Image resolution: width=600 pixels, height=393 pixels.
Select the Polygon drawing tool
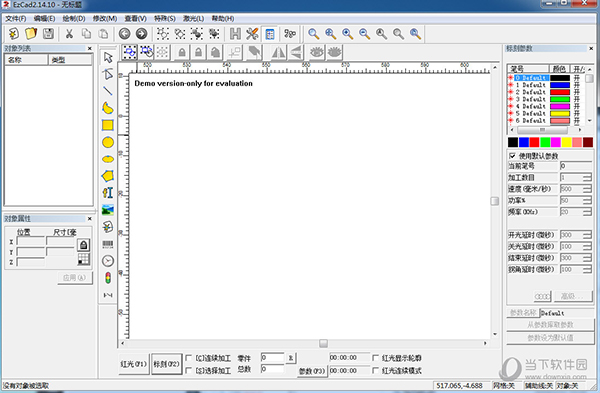[x=108, y=176]
